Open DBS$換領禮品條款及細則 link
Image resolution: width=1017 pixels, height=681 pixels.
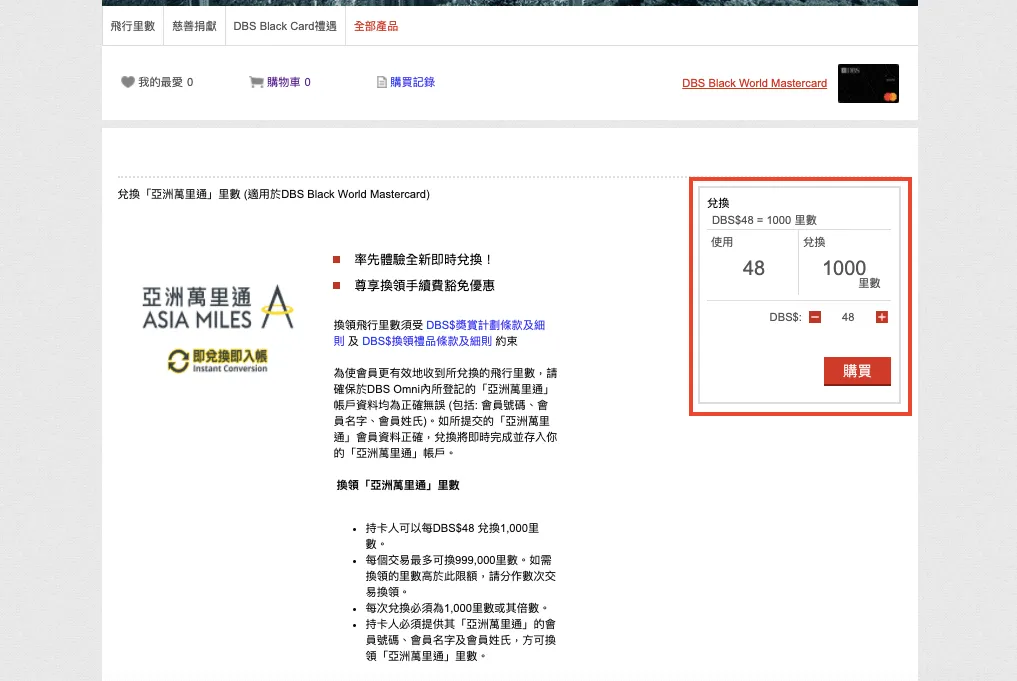tap(427, 341)
